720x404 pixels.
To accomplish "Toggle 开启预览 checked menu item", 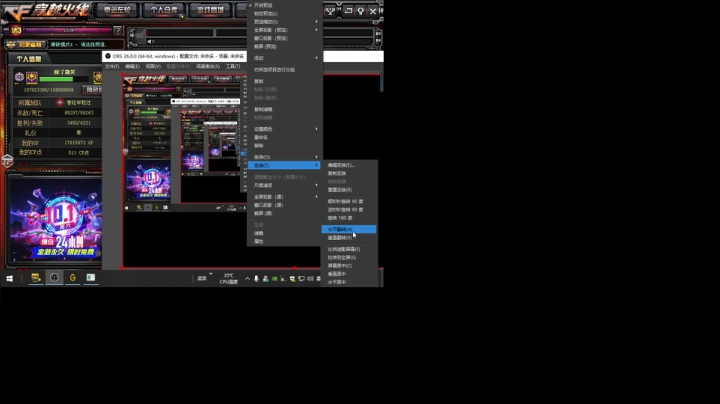I will pos(285,5).
